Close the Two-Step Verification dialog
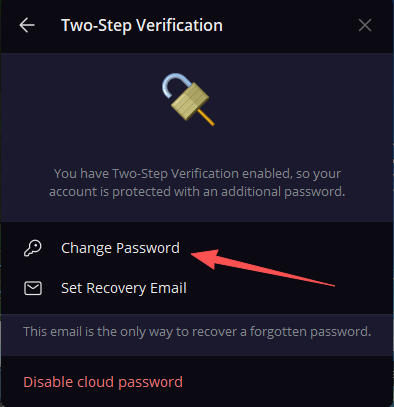Screen dimensions: 394x407 365,25
